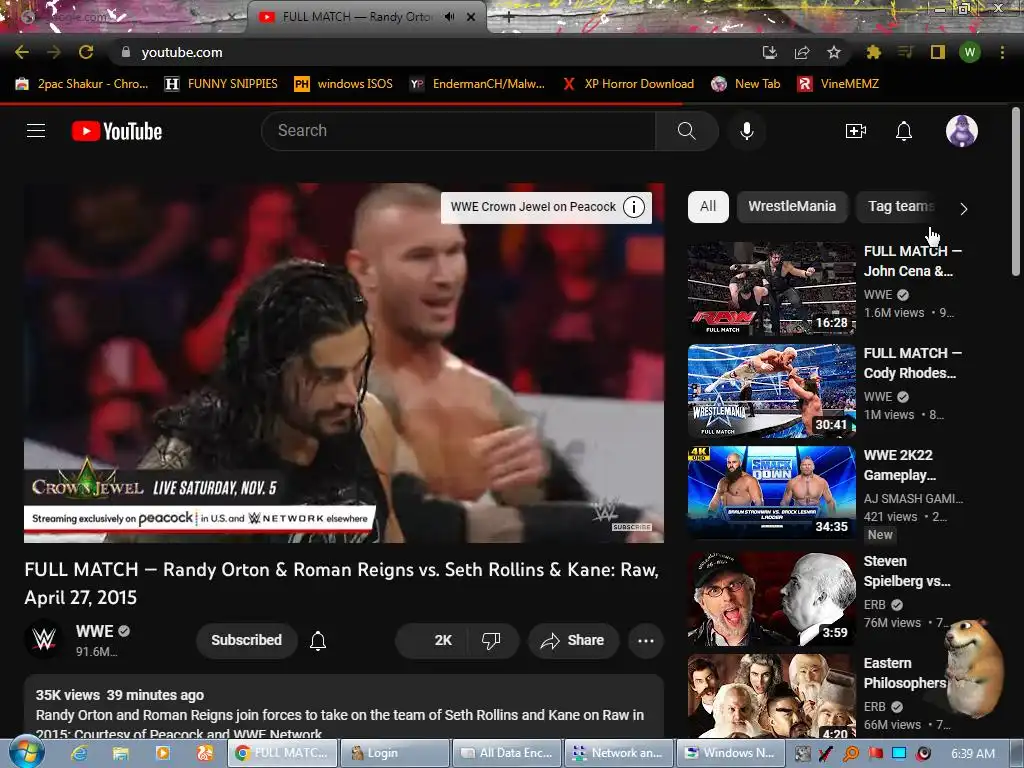The image size is (1024, 768).
Task: Click the Subscribed button
Action: (x=247, y=641)
